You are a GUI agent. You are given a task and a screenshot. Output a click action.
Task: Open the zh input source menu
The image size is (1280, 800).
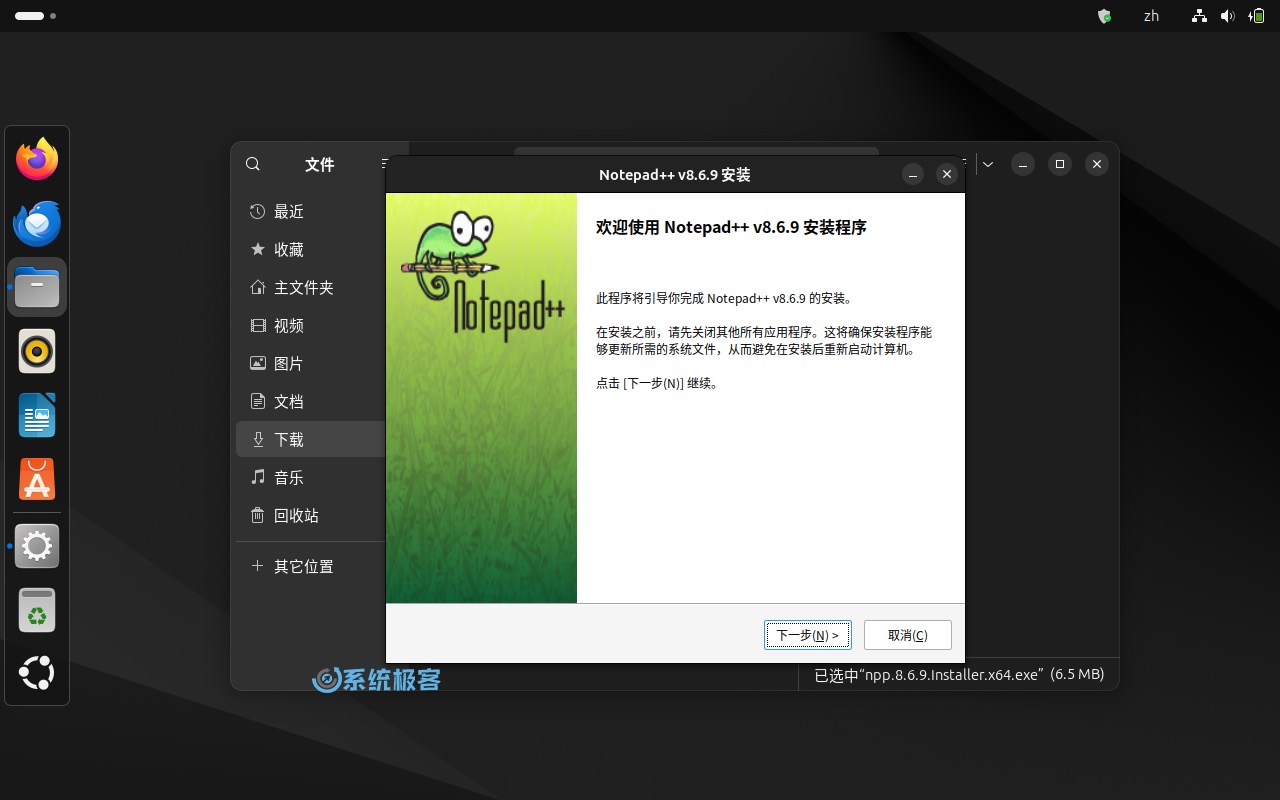click(x=1151, y=16)
